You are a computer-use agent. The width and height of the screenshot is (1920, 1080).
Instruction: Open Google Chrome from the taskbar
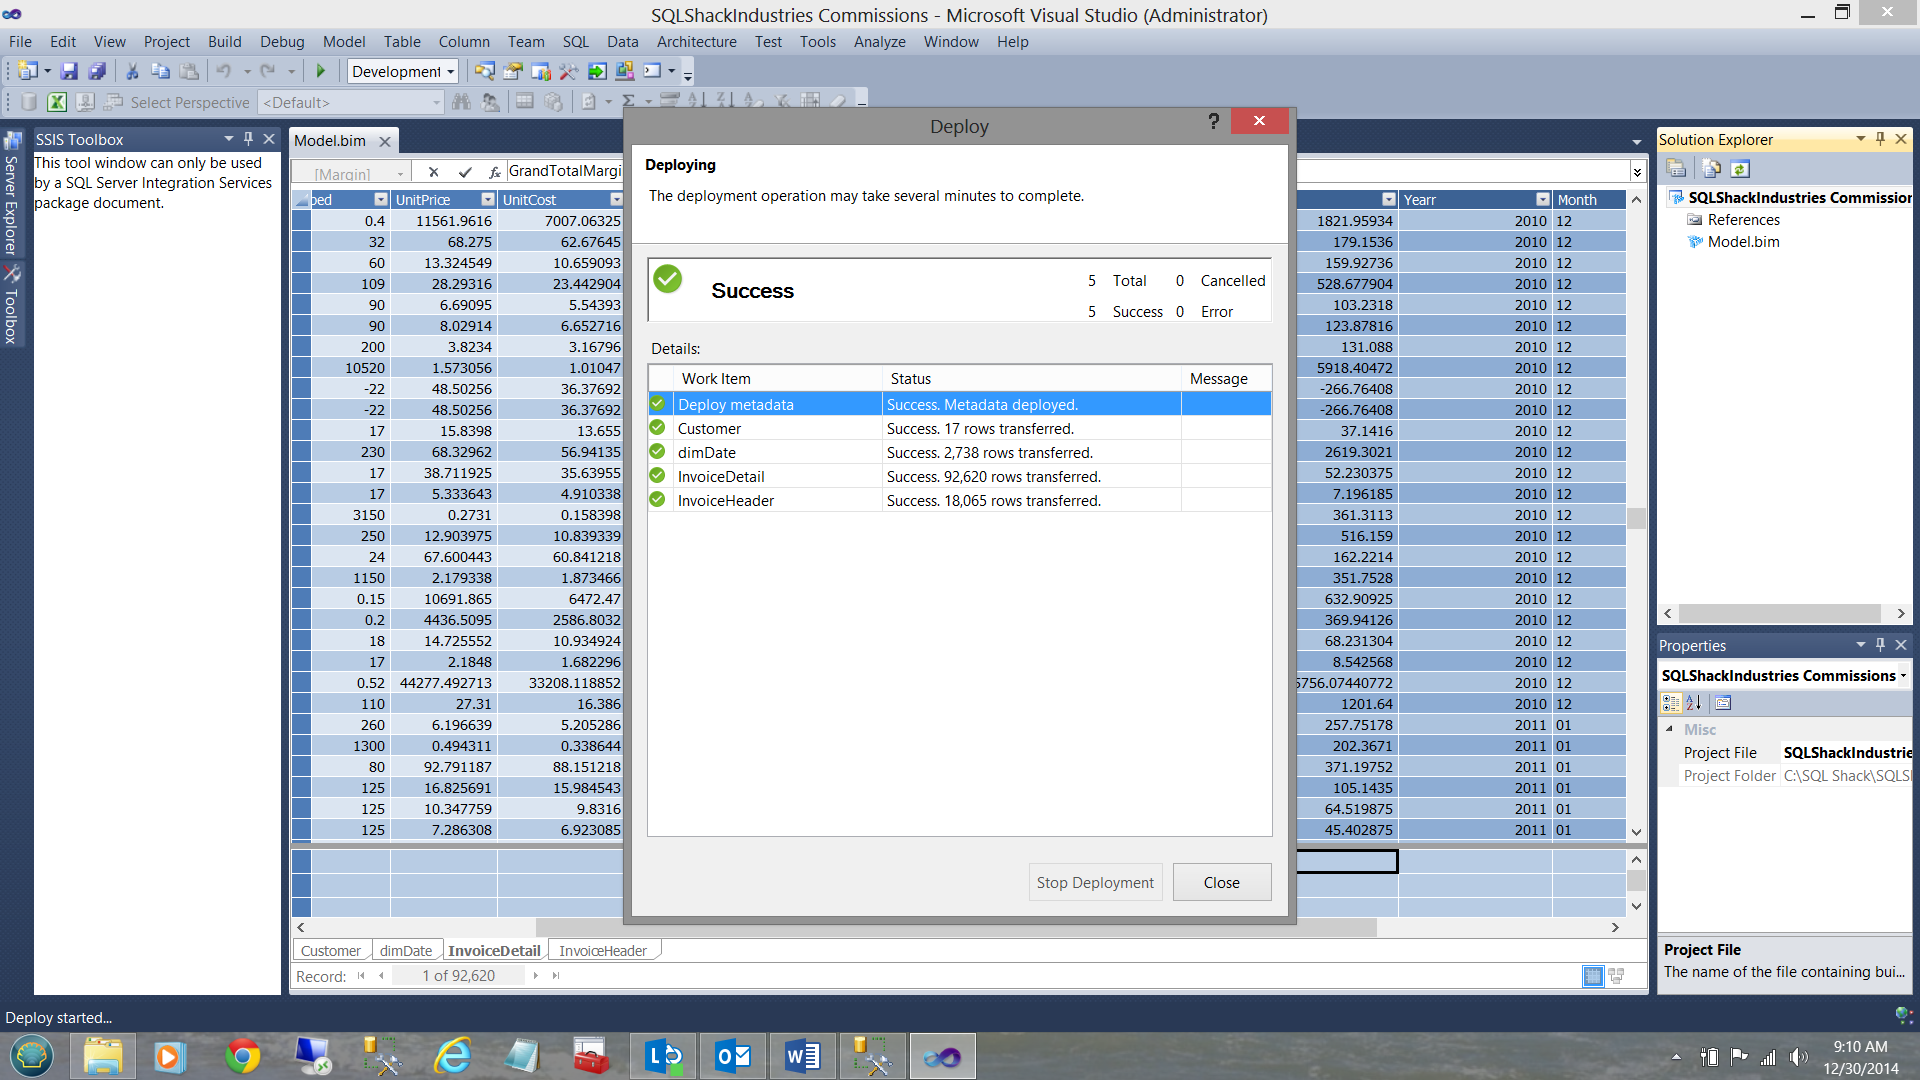242,1056
